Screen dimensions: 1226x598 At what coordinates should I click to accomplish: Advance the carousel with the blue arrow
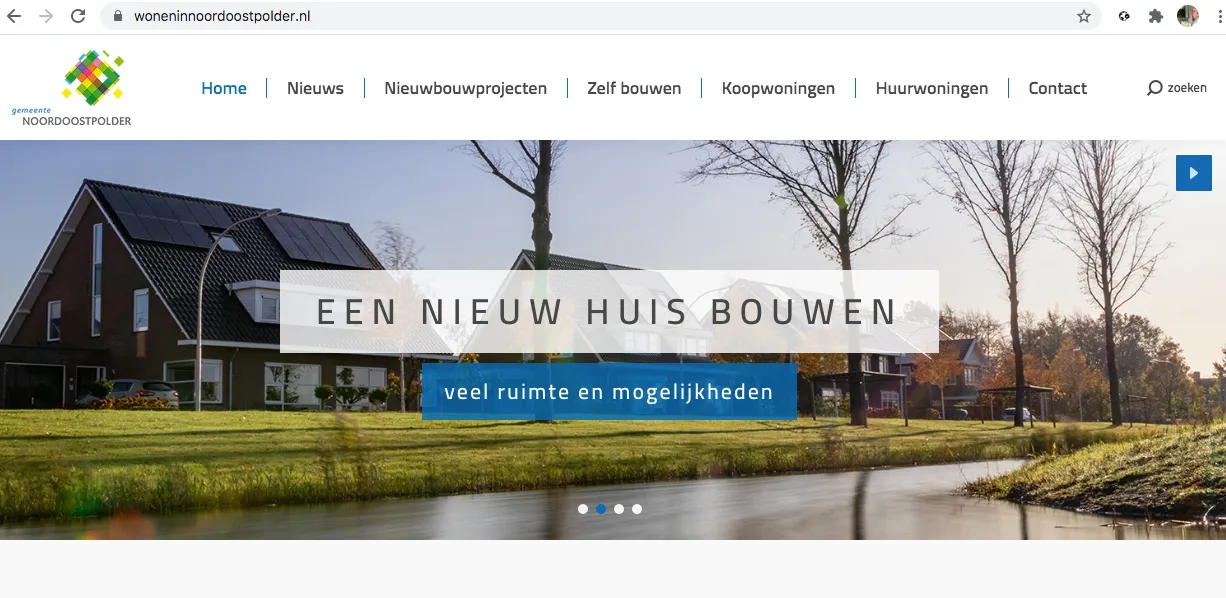(1194, 172)
